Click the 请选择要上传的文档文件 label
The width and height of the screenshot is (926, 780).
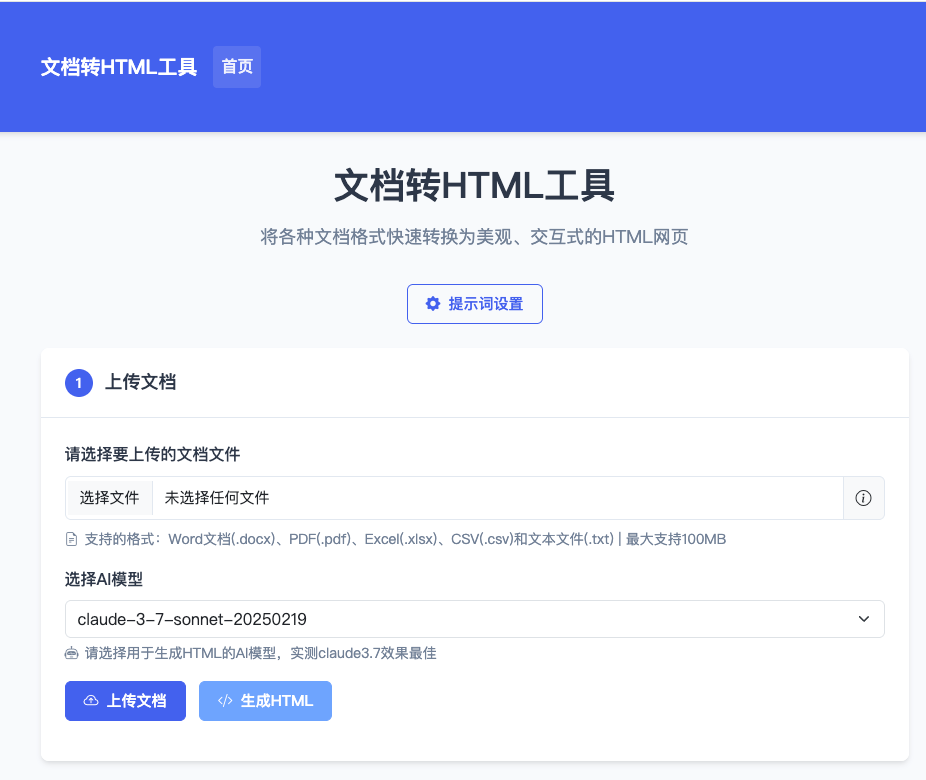153,454
